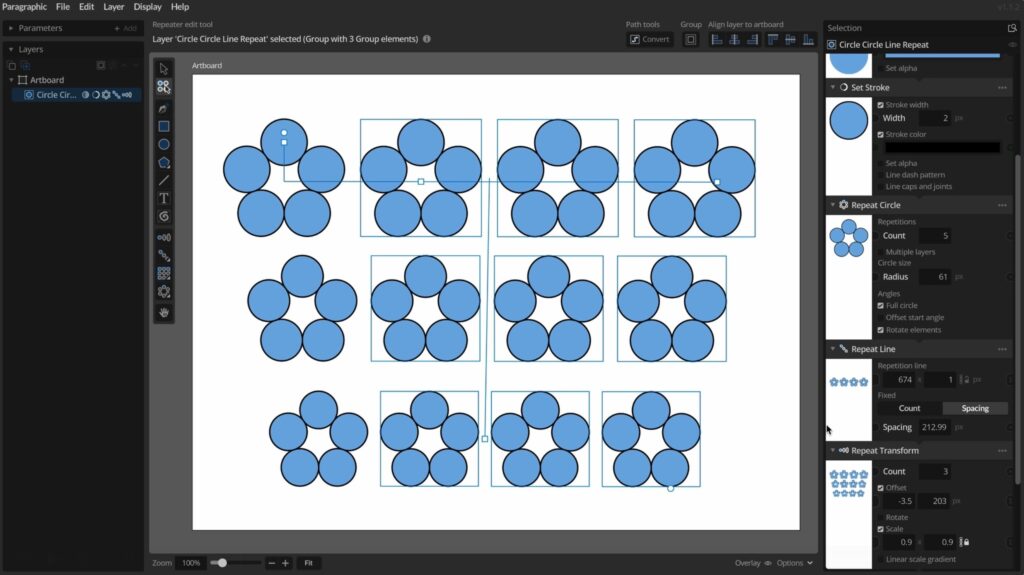Click the Fit zoom button
The image size is (1024, 575).
pyautogui.click(x=310, y=563)
